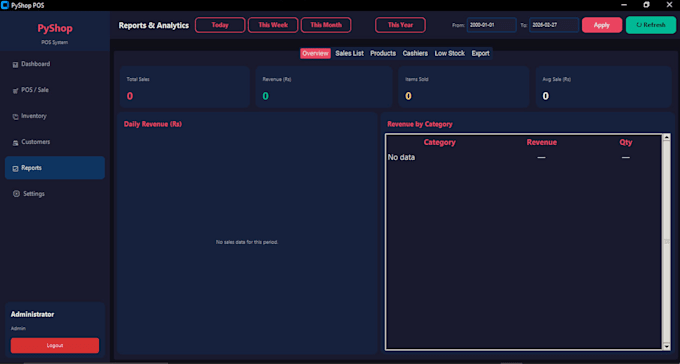Click 'No sales data for this period' message
Screen dimensions: 680x364
[x=247, y=242]
